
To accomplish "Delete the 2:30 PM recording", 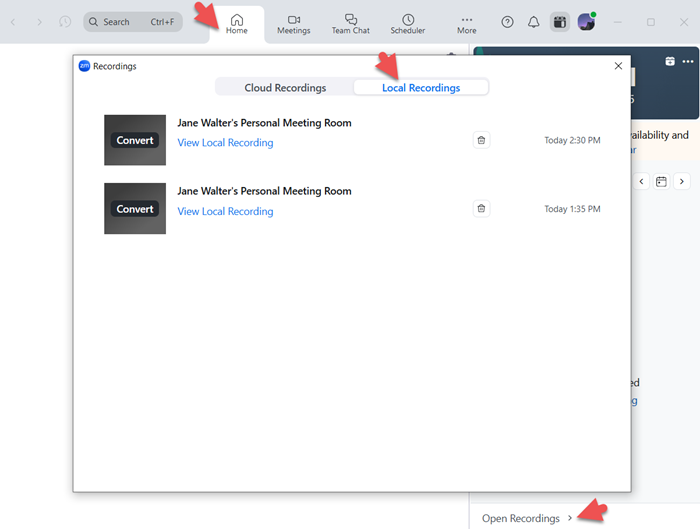I will point(481,140).
